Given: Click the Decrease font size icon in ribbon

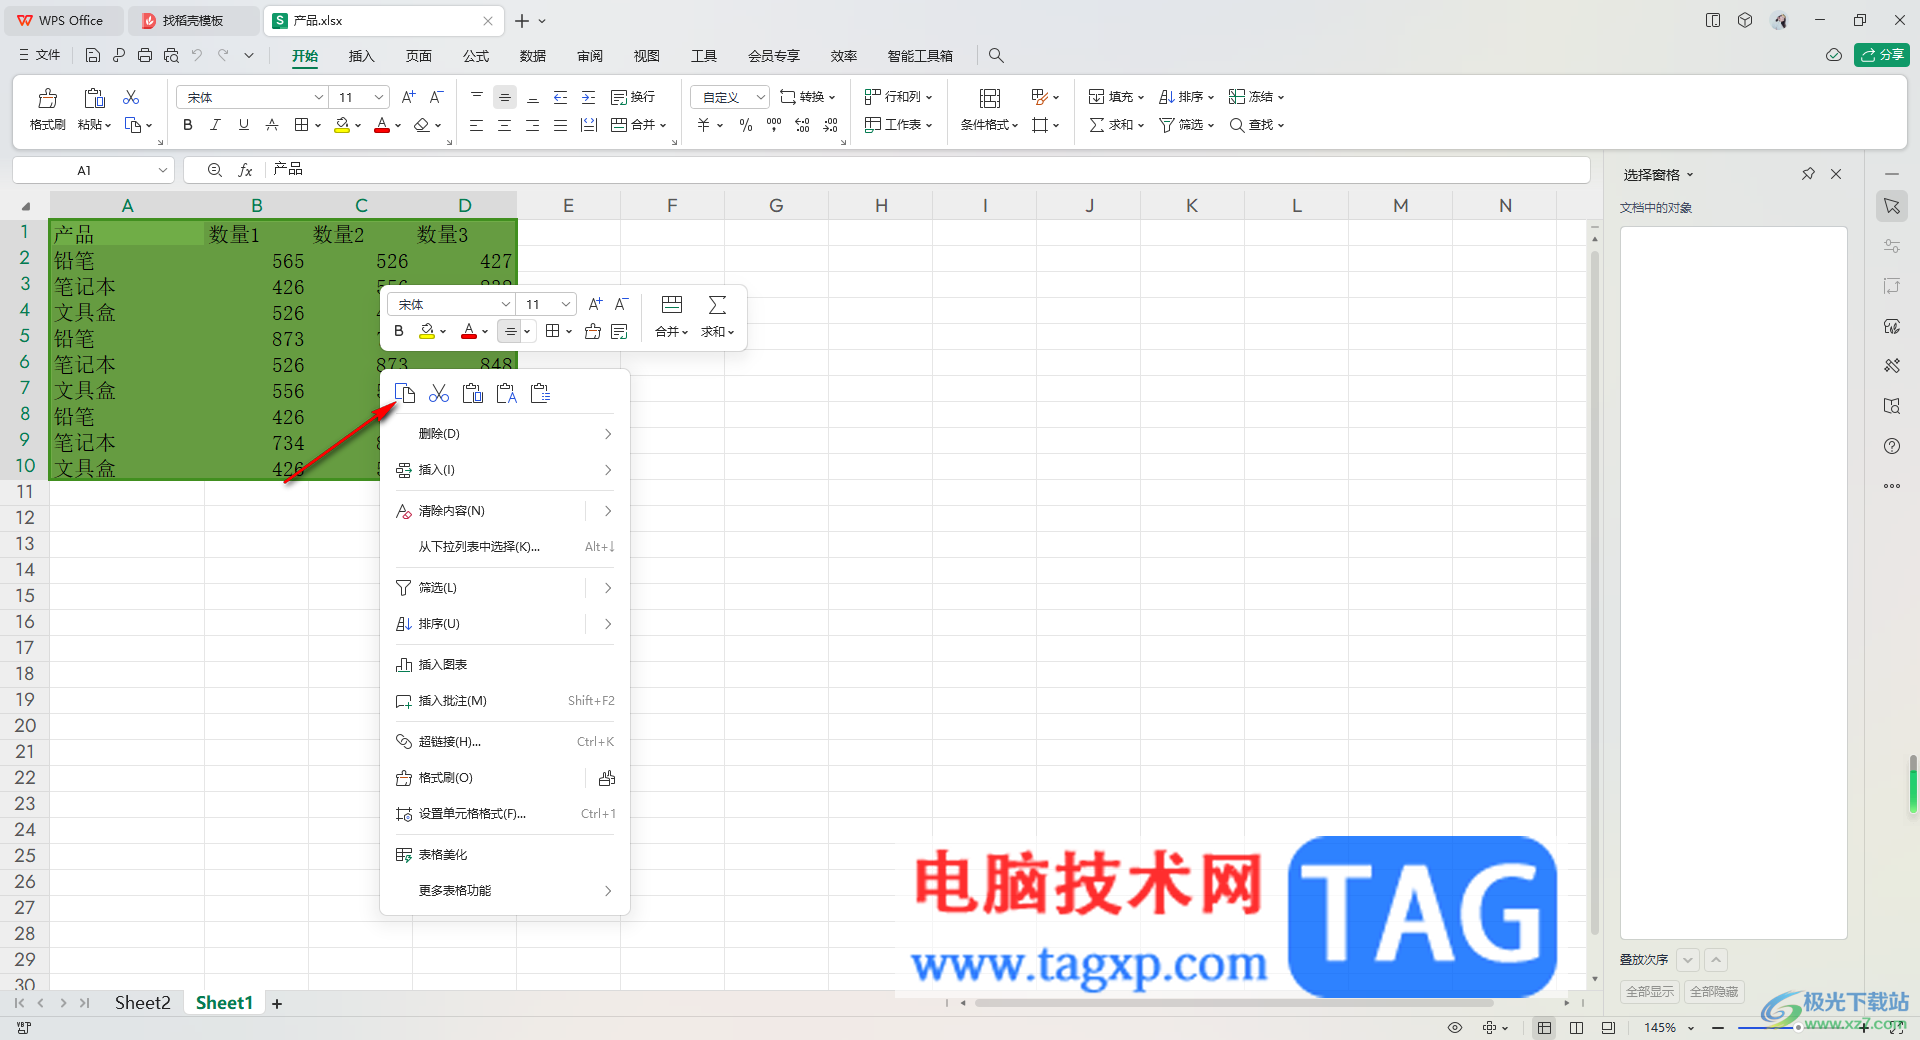Looking at the screenshot, I should [436, 97].
